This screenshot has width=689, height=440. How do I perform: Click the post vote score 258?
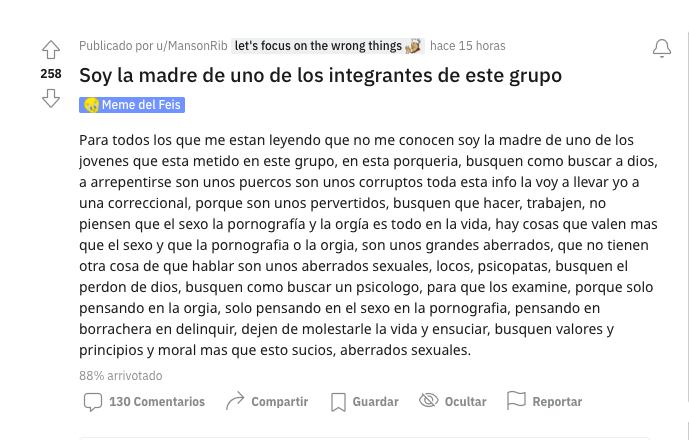point(51,74)
